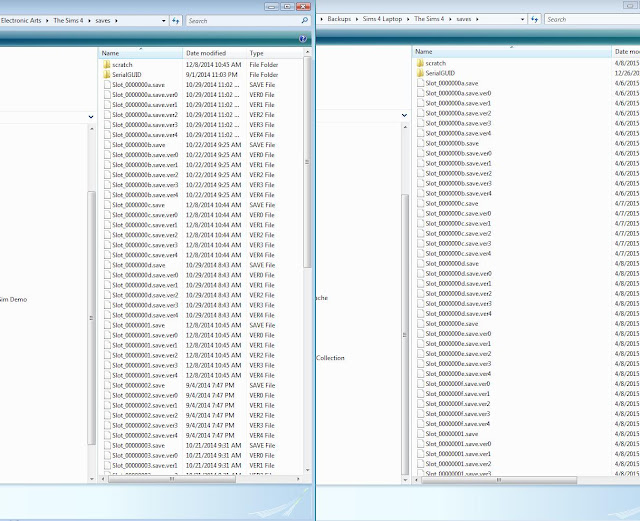Image resolution: width=640 pixels, height=521 pixels.
Task: Collapse the right window's navigation pane chevron
Action: pos(404,115)
